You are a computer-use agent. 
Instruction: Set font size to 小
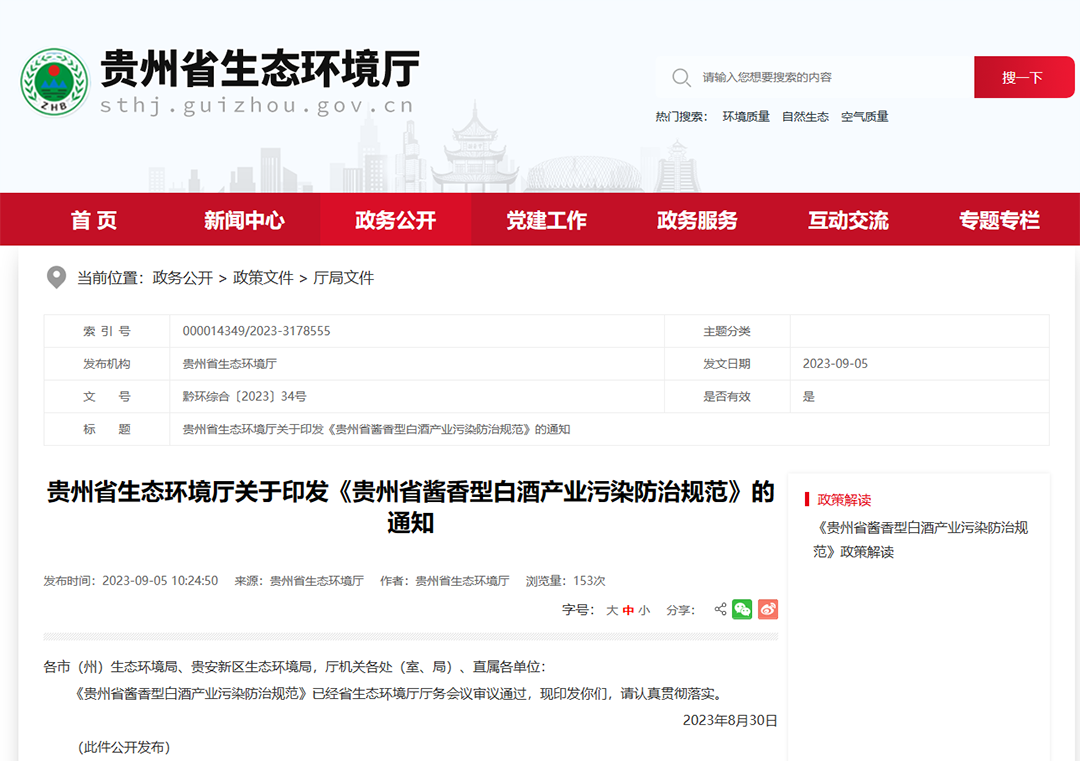(x=644, y=610)
